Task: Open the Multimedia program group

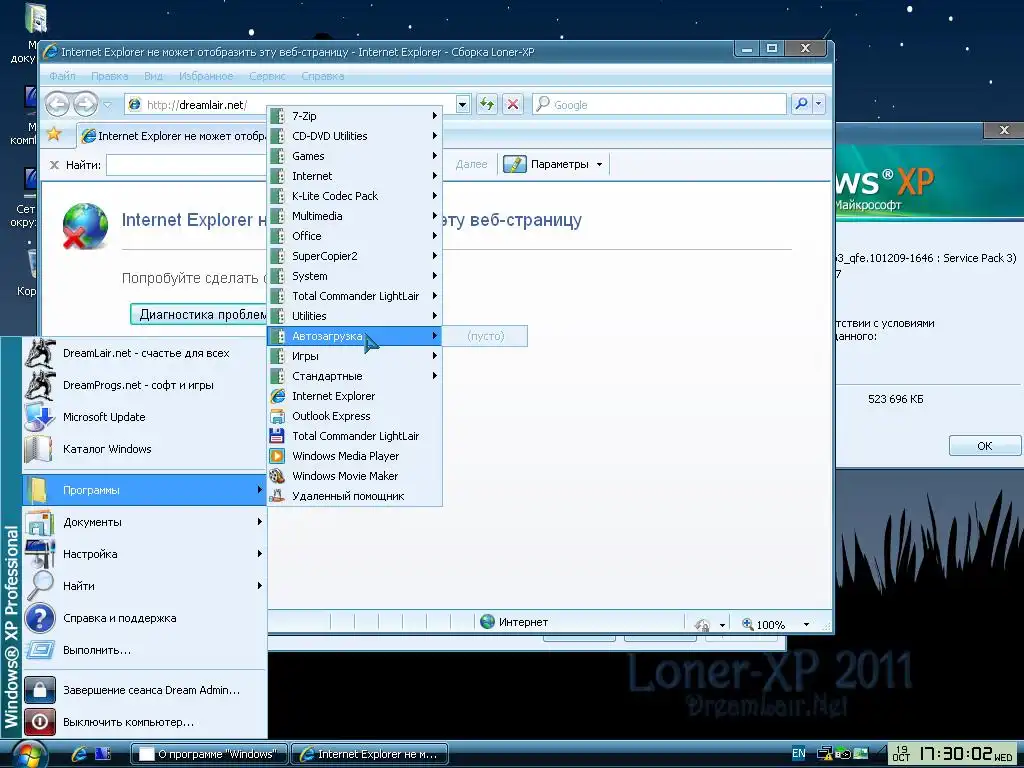Action: [355, 216]
